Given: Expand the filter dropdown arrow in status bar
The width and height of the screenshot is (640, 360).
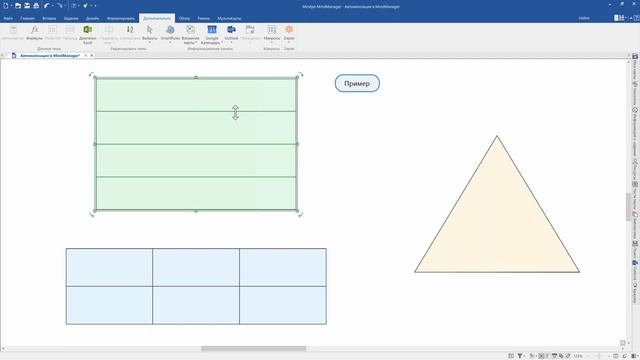Looking at the screenshot, I should [x=524, y=356].
